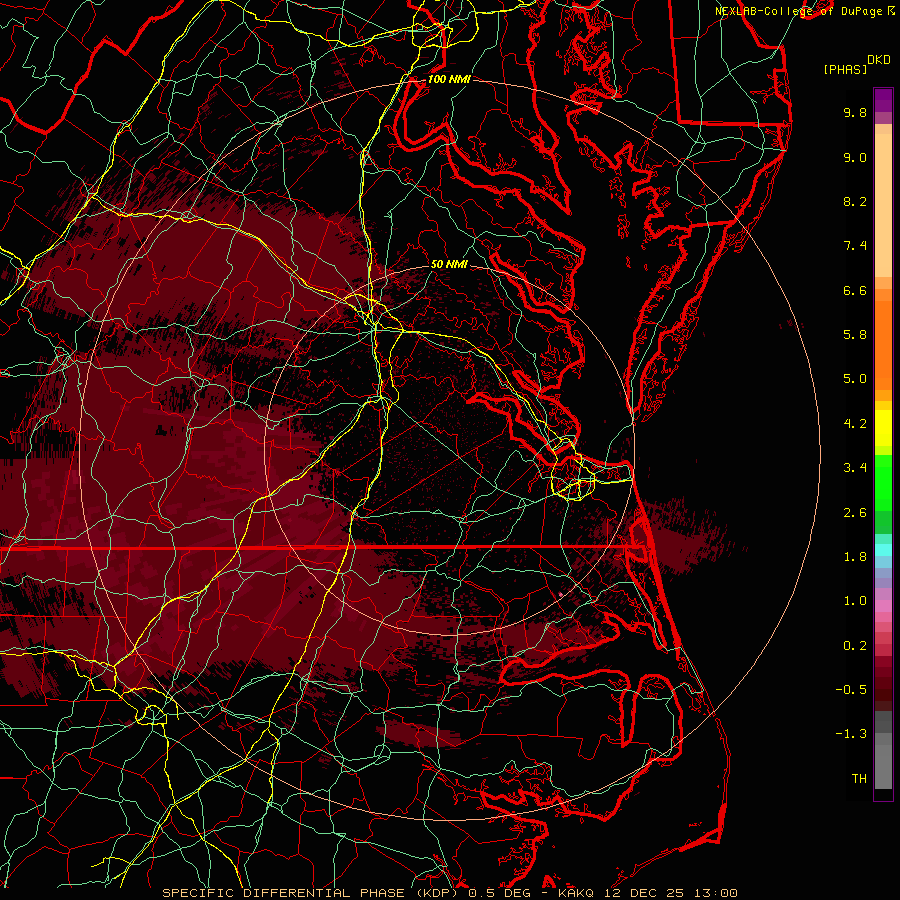Click the 12 DEC 25 13:00 timestamp
This screenshot has height=900, width=900.
point(669,893)
